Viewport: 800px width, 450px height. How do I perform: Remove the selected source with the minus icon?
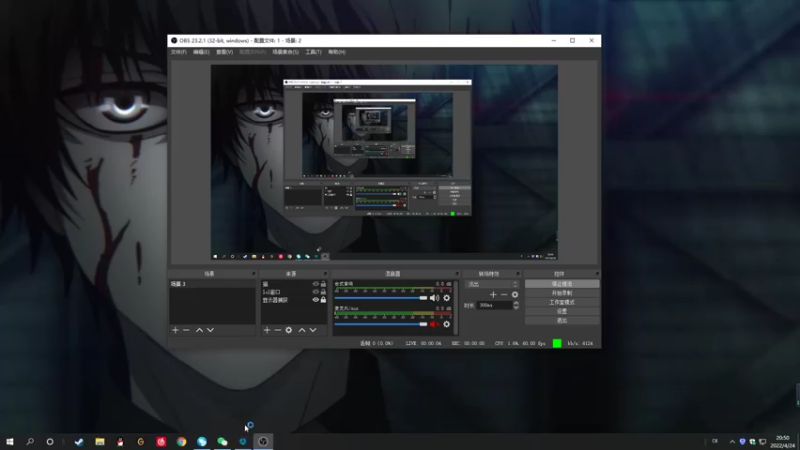[x=278, y=330]
